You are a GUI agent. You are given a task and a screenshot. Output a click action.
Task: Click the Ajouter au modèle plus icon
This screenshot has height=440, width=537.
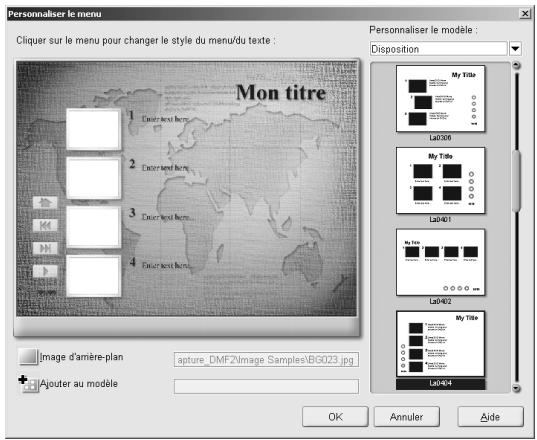pyautogui.click(x=28, y=384)
